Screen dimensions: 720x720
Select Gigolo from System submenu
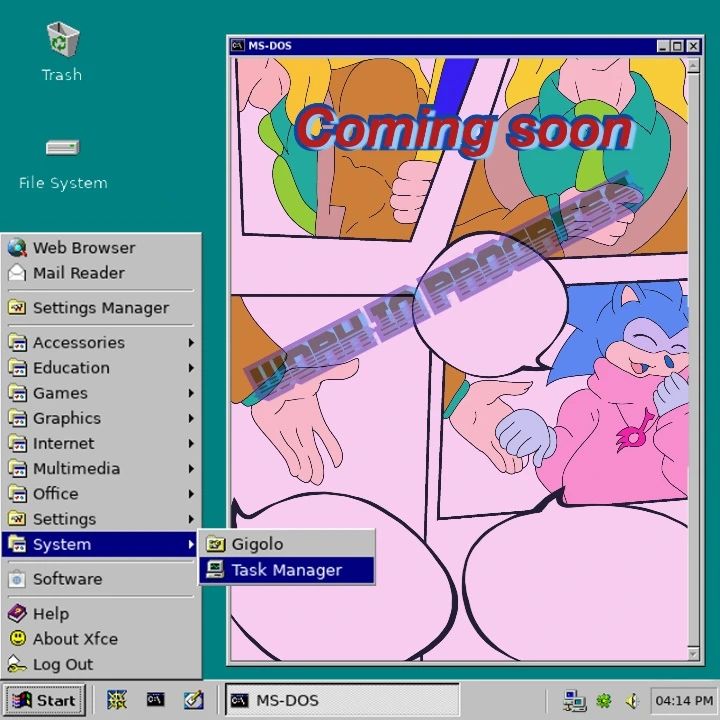tap(257, 544)
